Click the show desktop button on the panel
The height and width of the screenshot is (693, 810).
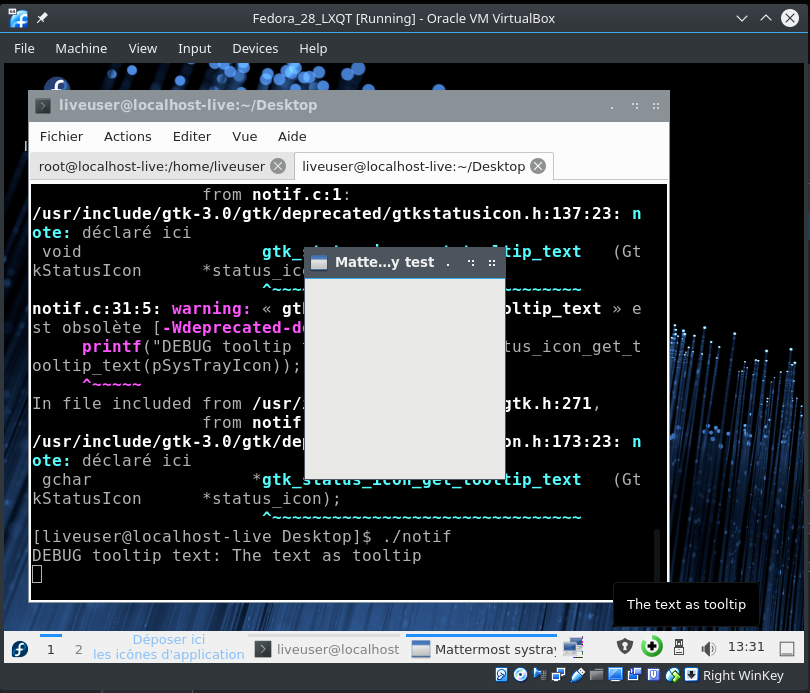[787, 649]
